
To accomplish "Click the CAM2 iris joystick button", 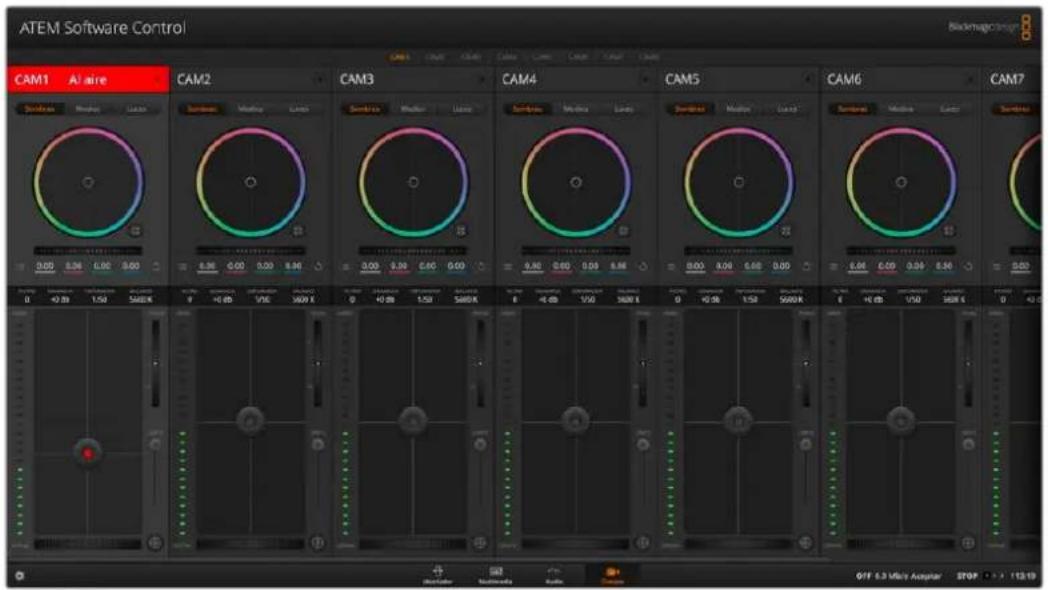I will click(x=251, y=420).
